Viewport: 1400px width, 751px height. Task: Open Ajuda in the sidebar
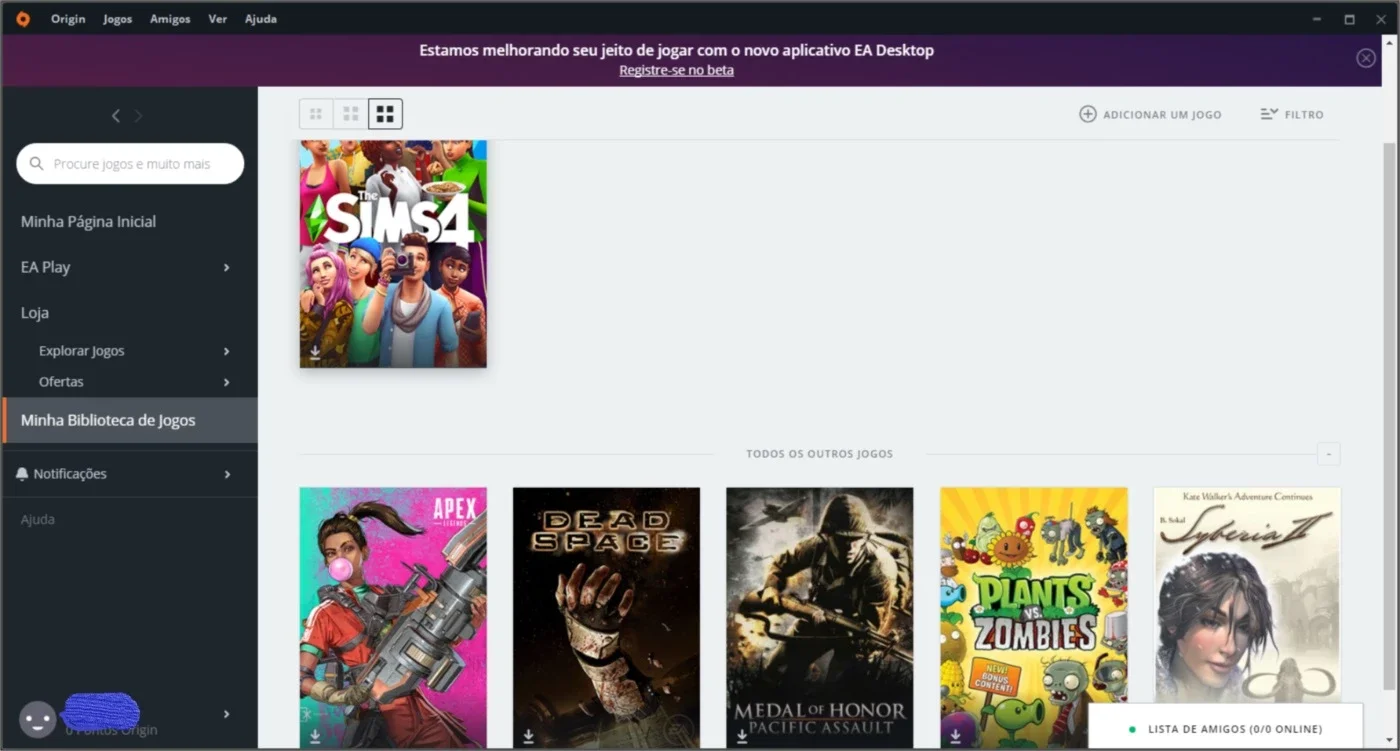pos(38,520)
